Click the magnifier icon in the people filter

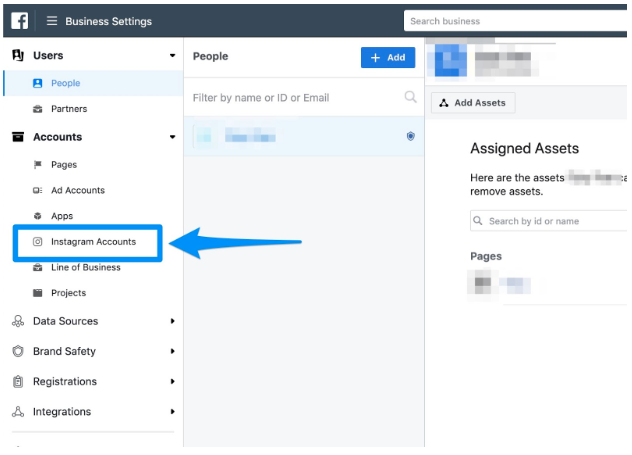(x=410, y=97)
